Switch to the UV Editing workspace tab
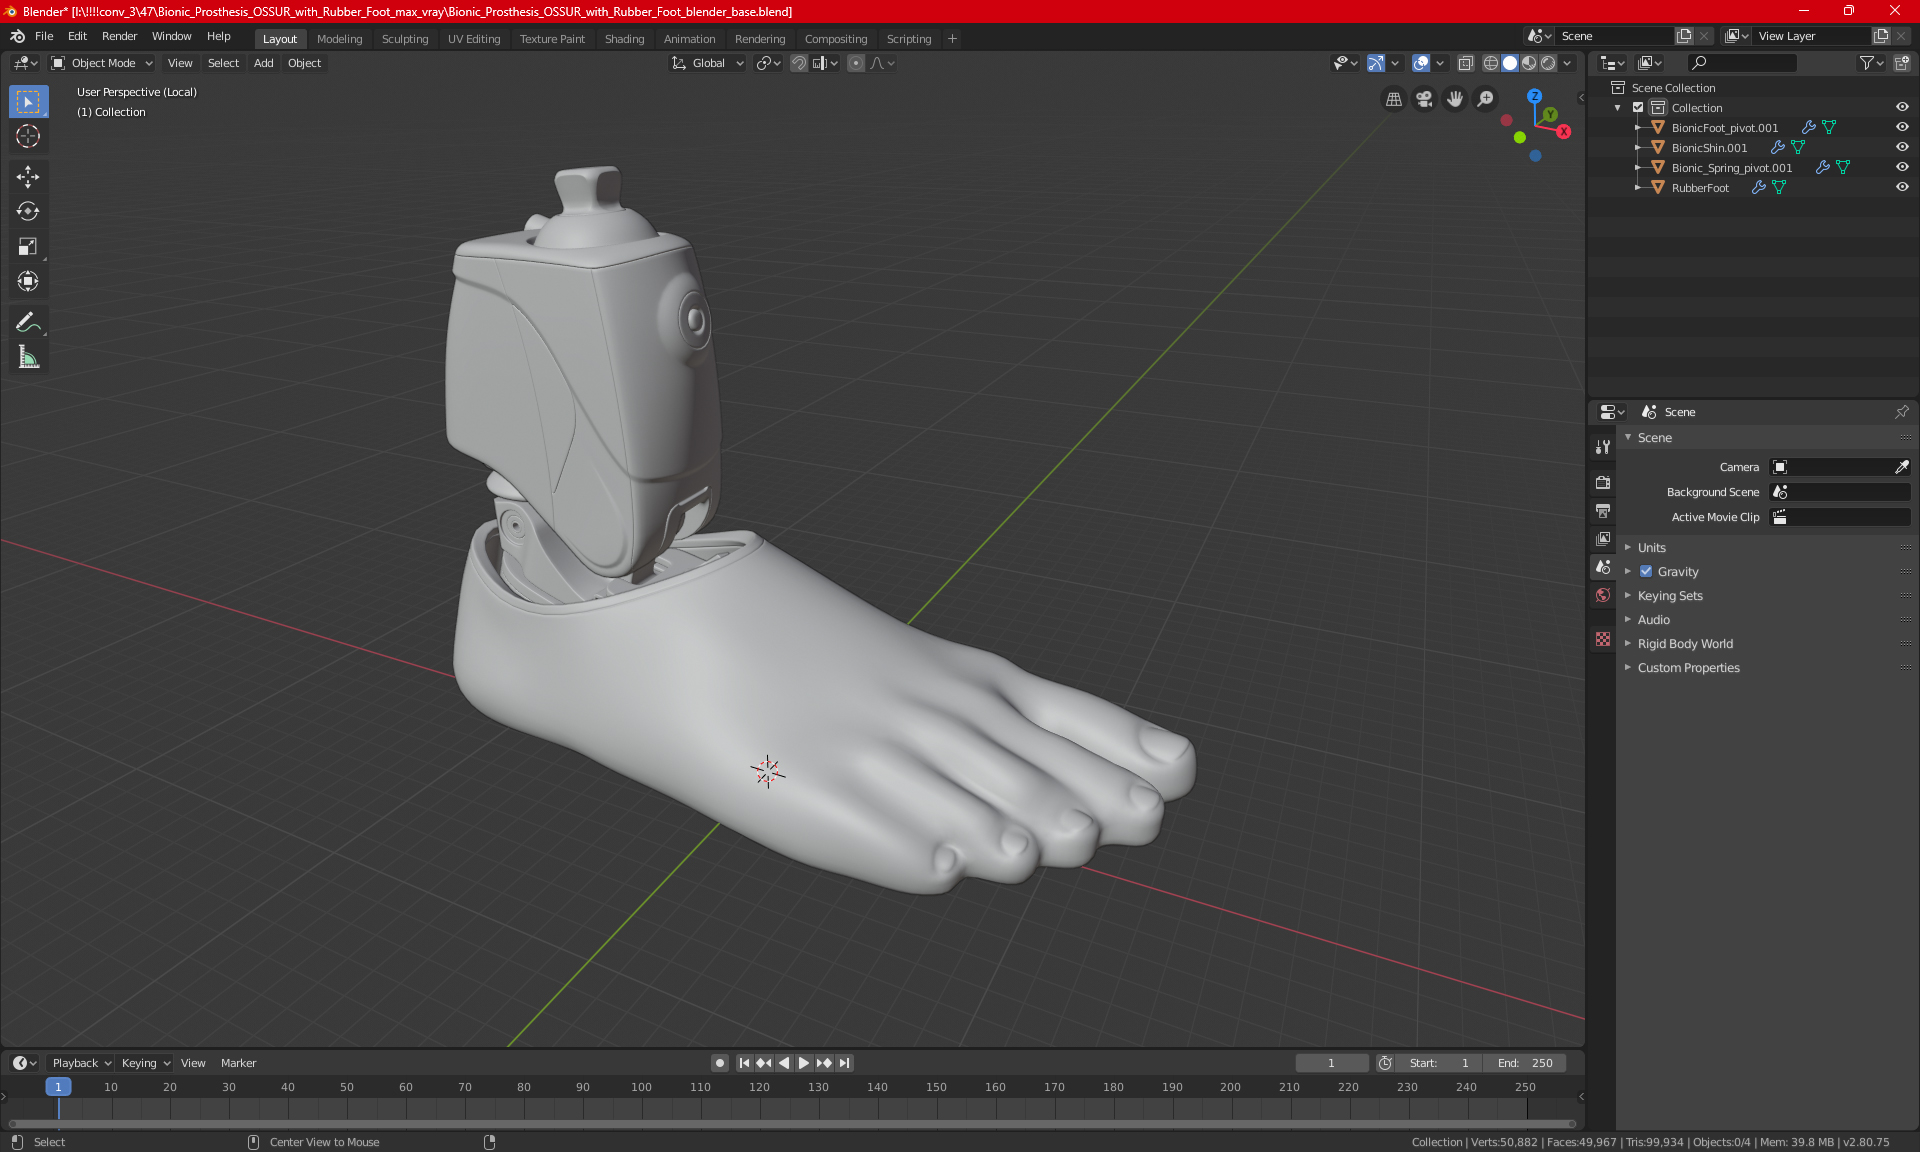The height and width of the screenshot is (1152, 1920). point(474,39)
